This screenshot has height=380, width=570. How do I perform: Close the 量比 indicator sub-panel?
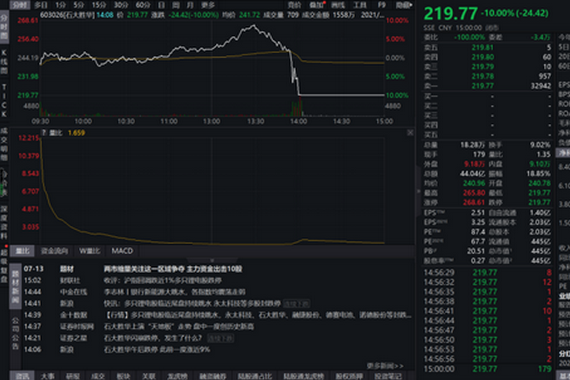point(410,133)
